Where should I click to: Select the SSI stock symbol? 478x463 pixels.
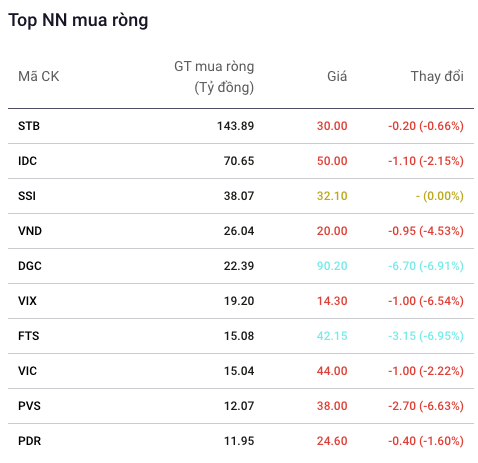coord(27,196)
